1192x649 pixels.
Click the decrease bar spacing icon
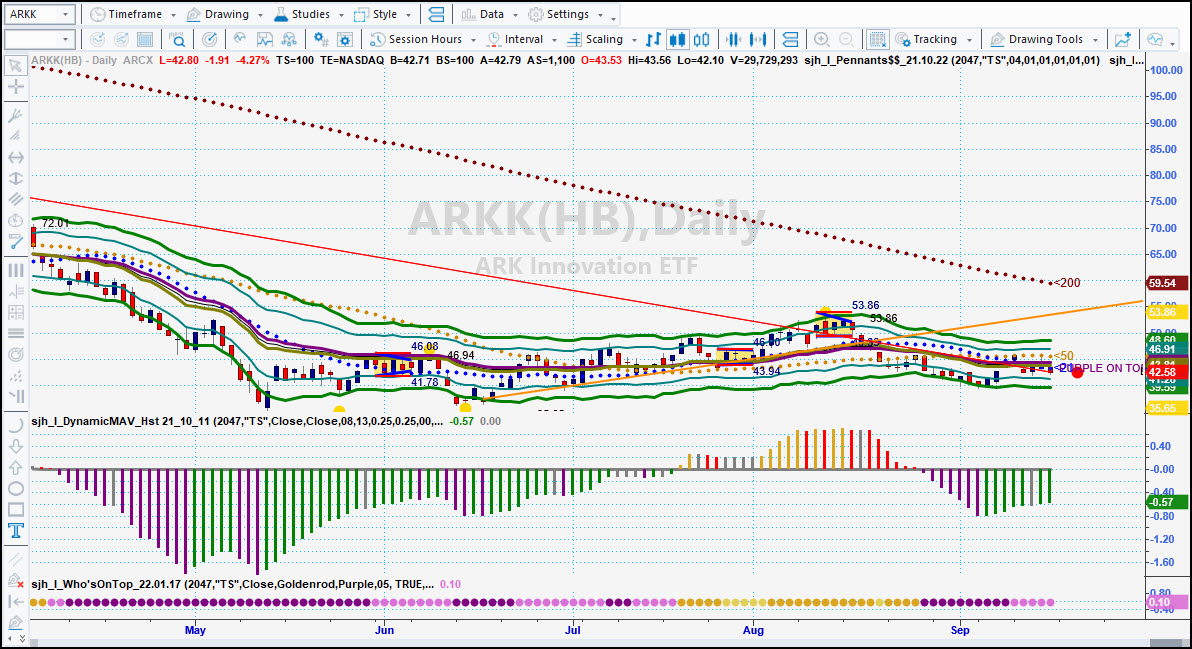[x=734, y=40]
